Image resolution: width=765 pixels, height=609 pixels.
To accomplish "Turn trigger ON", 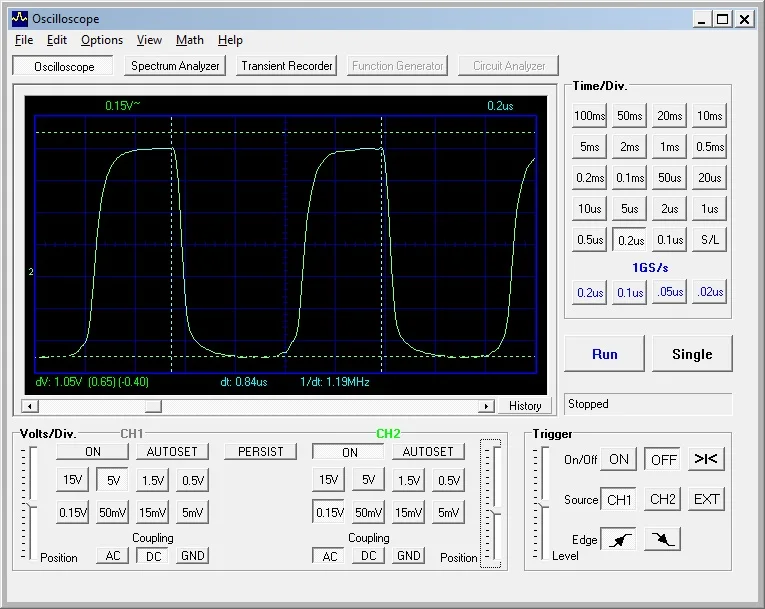I will point(619,459).
